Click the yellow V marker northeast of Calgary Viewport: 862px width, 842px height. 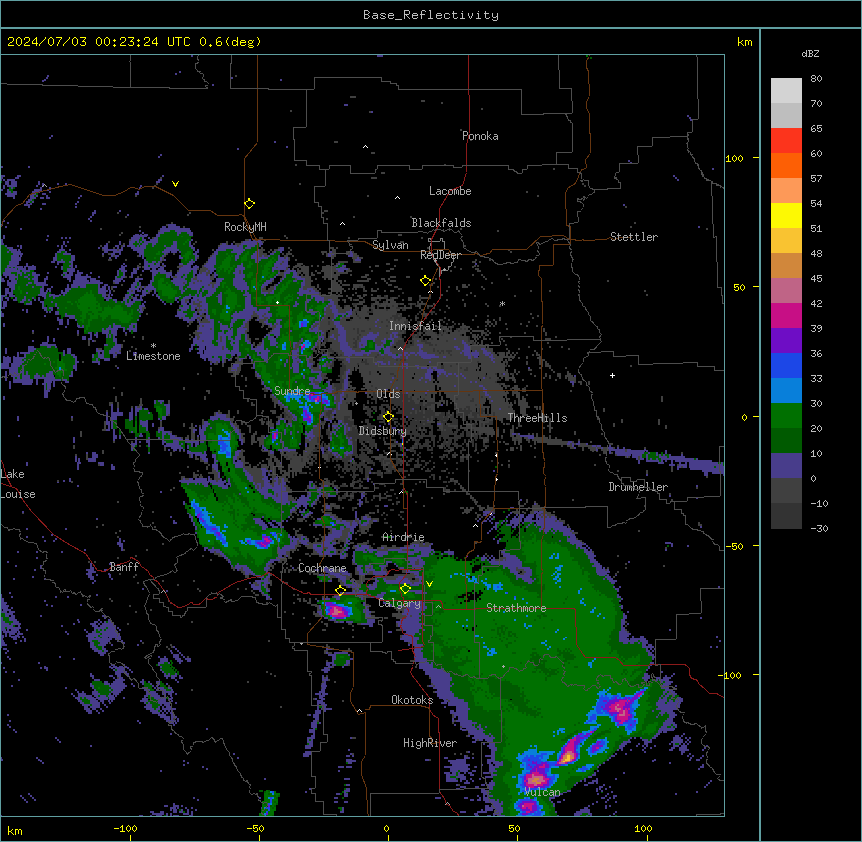pyautogui.click(x=429, y=584)
